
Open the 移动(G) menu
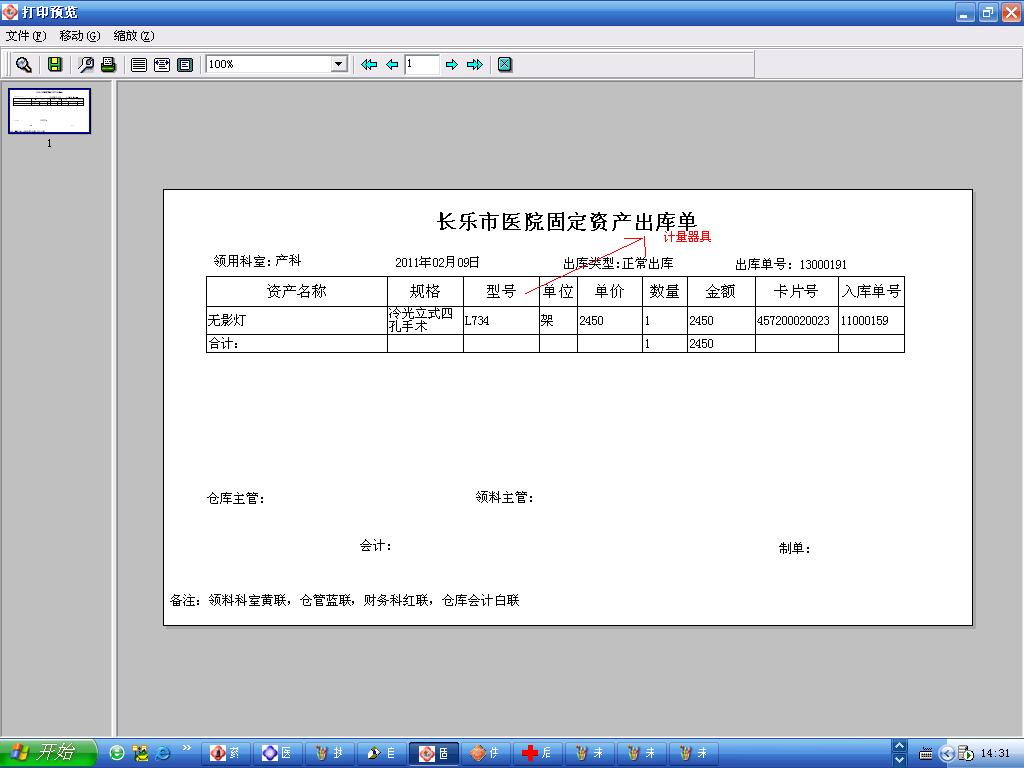click(x=80, y=36)
